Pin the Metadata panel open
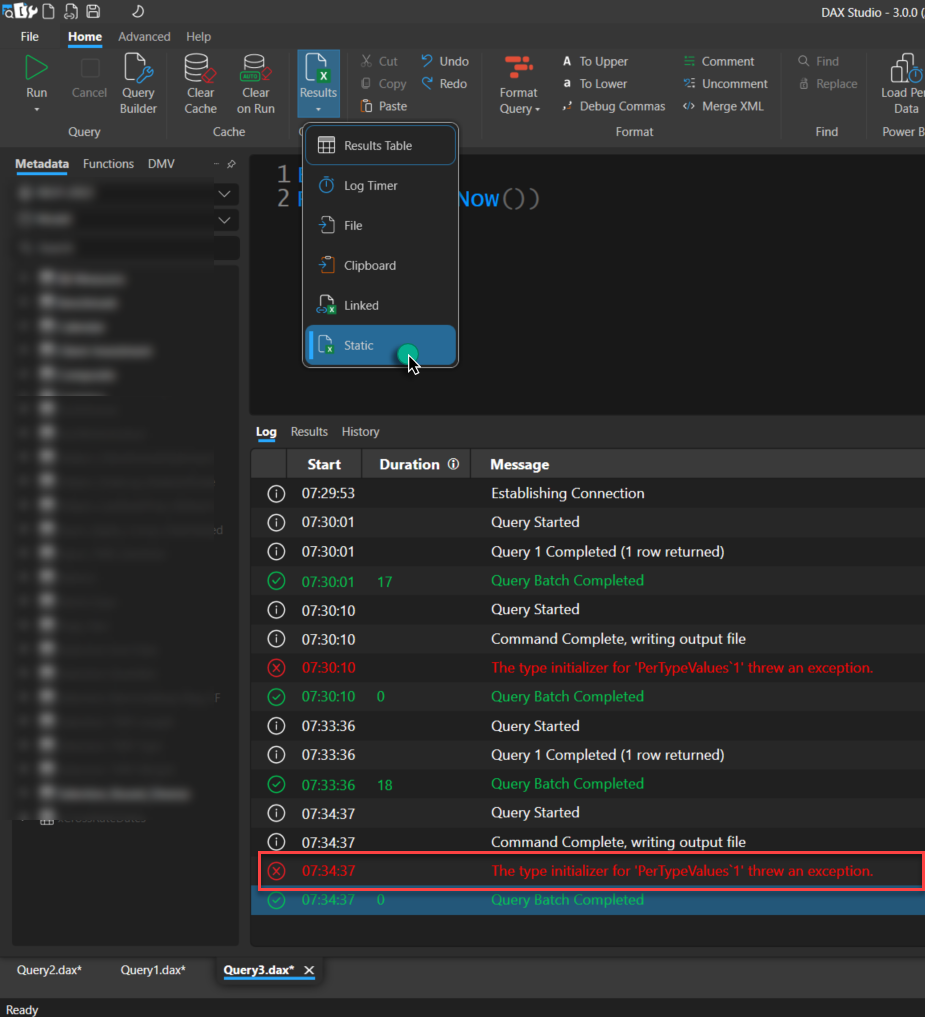Screen dimensions: 925x1017 click(x=231, y=163)
